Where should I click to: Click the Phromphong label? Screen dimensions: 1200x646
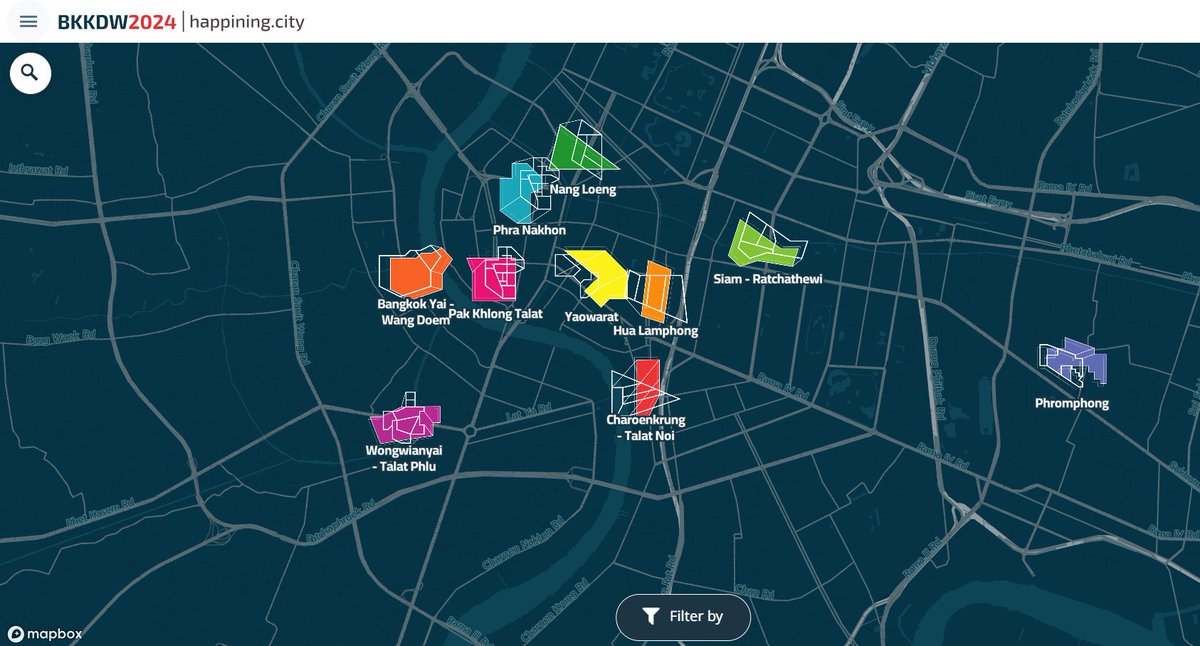point(1072,404)
